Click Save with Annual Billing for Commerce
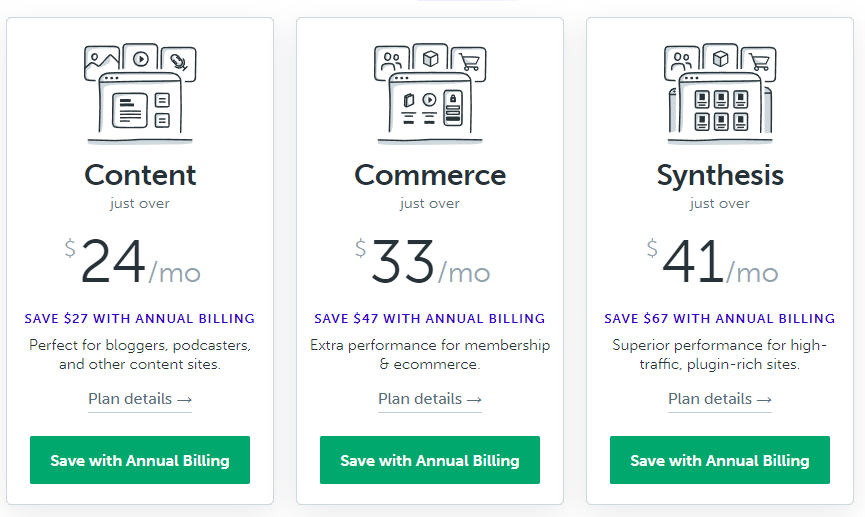This screenshot has height=517, width=865. [x=430, y=460]
